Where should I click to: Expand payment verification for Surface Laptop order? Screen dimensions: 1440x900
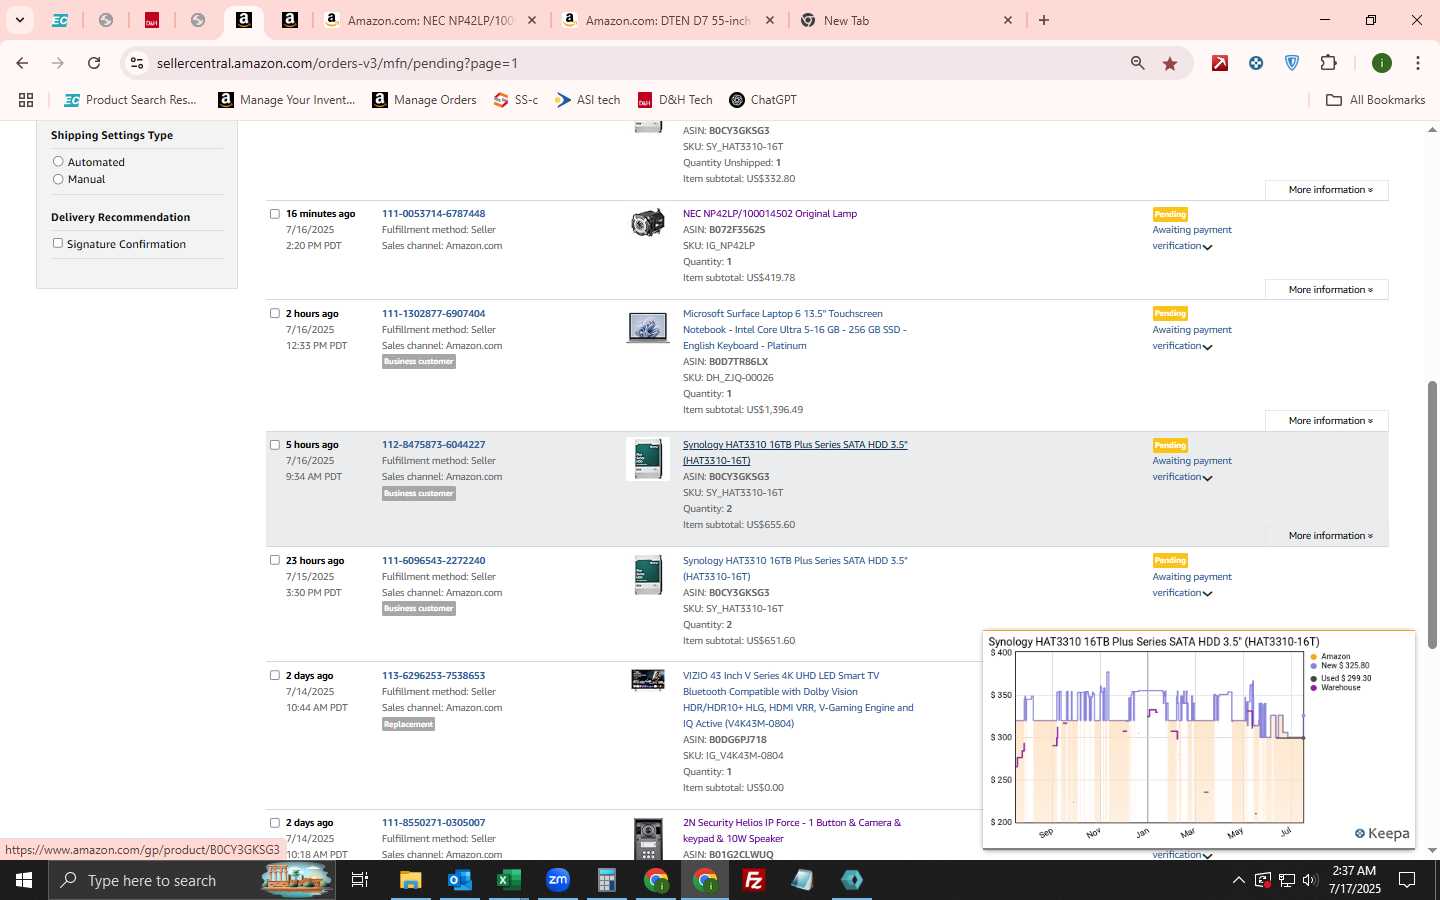pos(1207,347)
